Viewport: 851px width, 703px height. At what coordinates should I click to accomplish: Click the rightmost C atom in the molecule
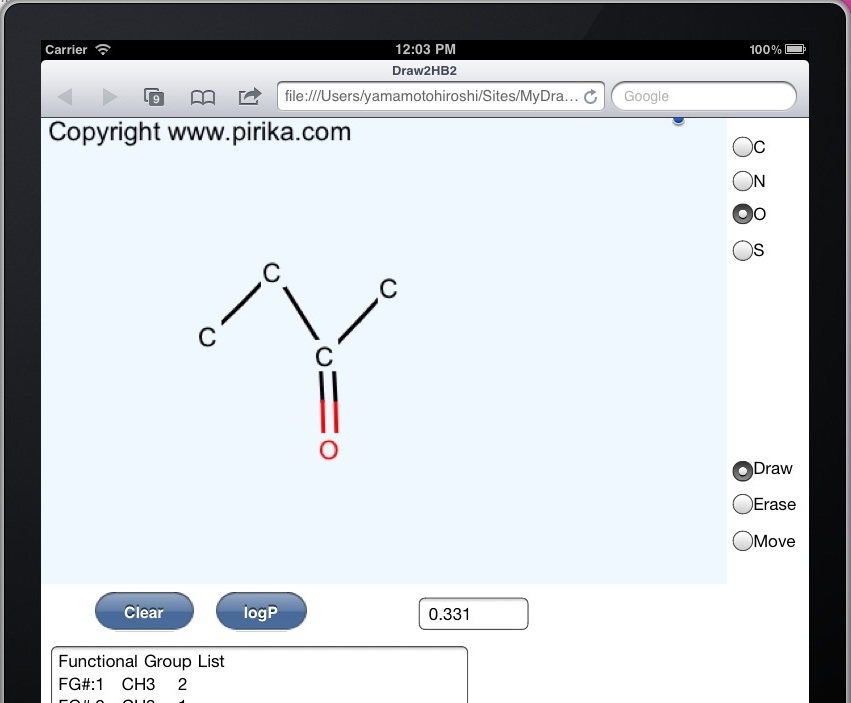(x=388, y=289)
